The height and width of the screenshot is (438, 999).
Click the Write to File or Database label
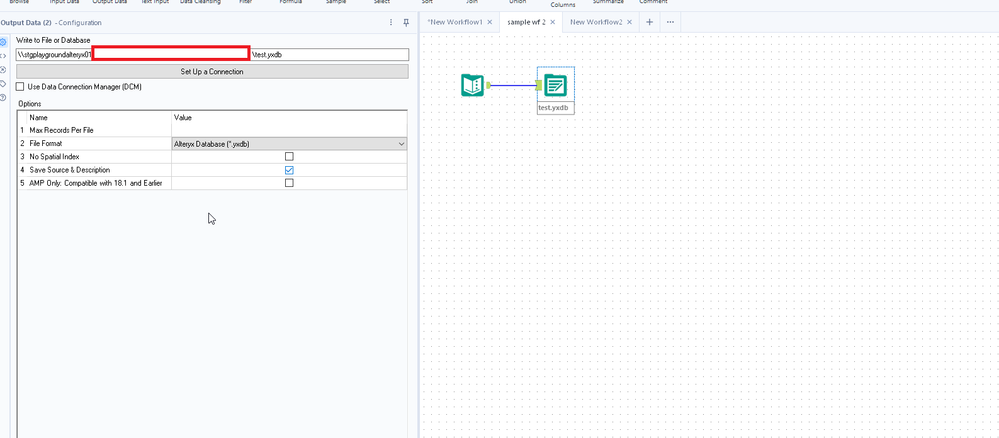tap(53, 41)
